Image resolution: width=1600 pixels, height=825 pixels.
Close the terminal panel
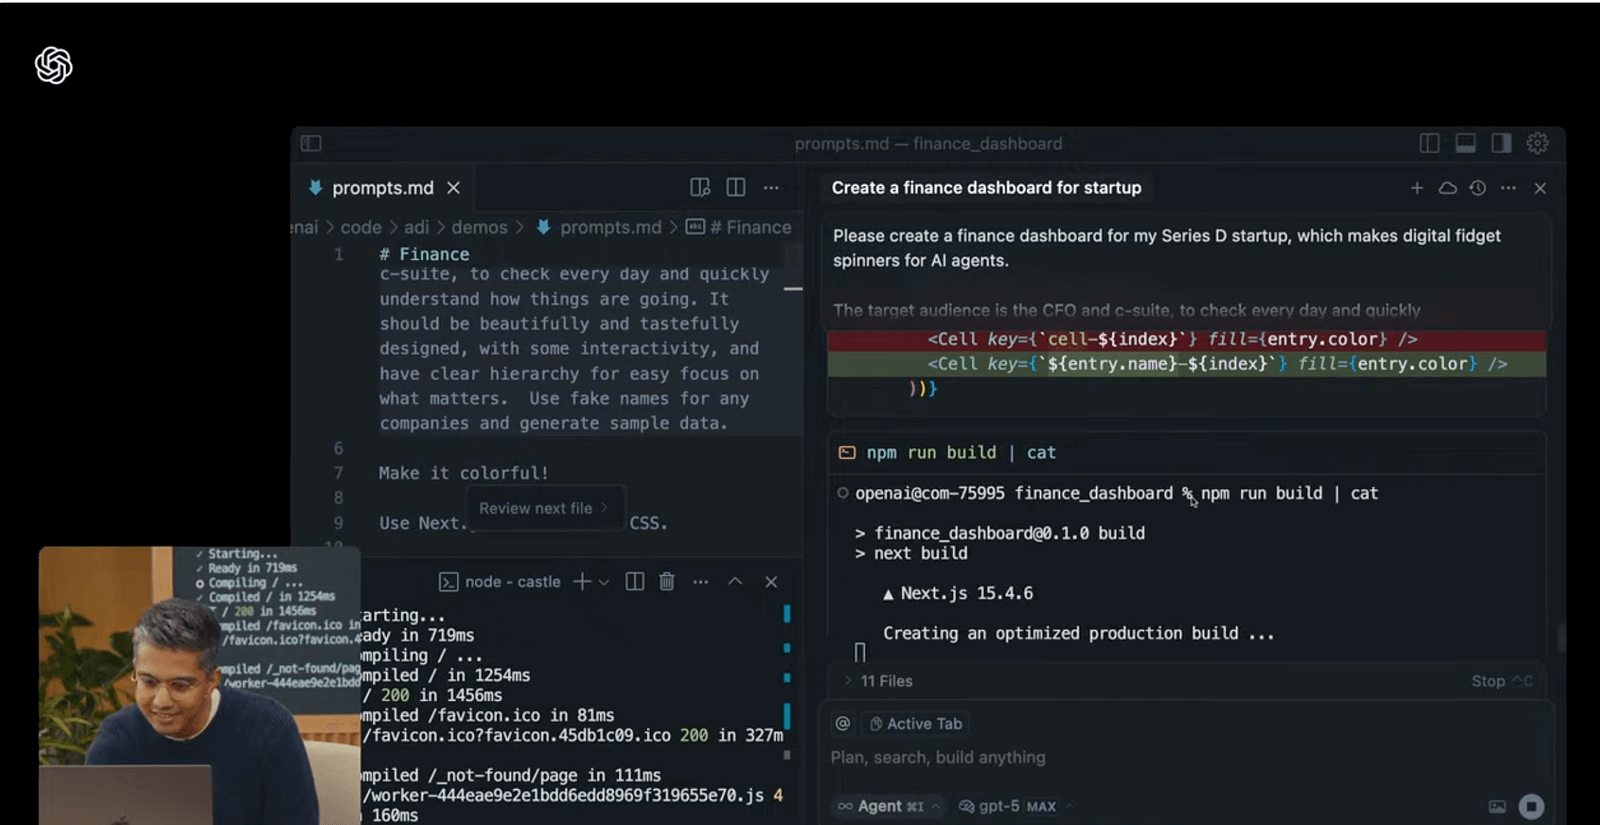pyautogui.click(x=771, y=581)
